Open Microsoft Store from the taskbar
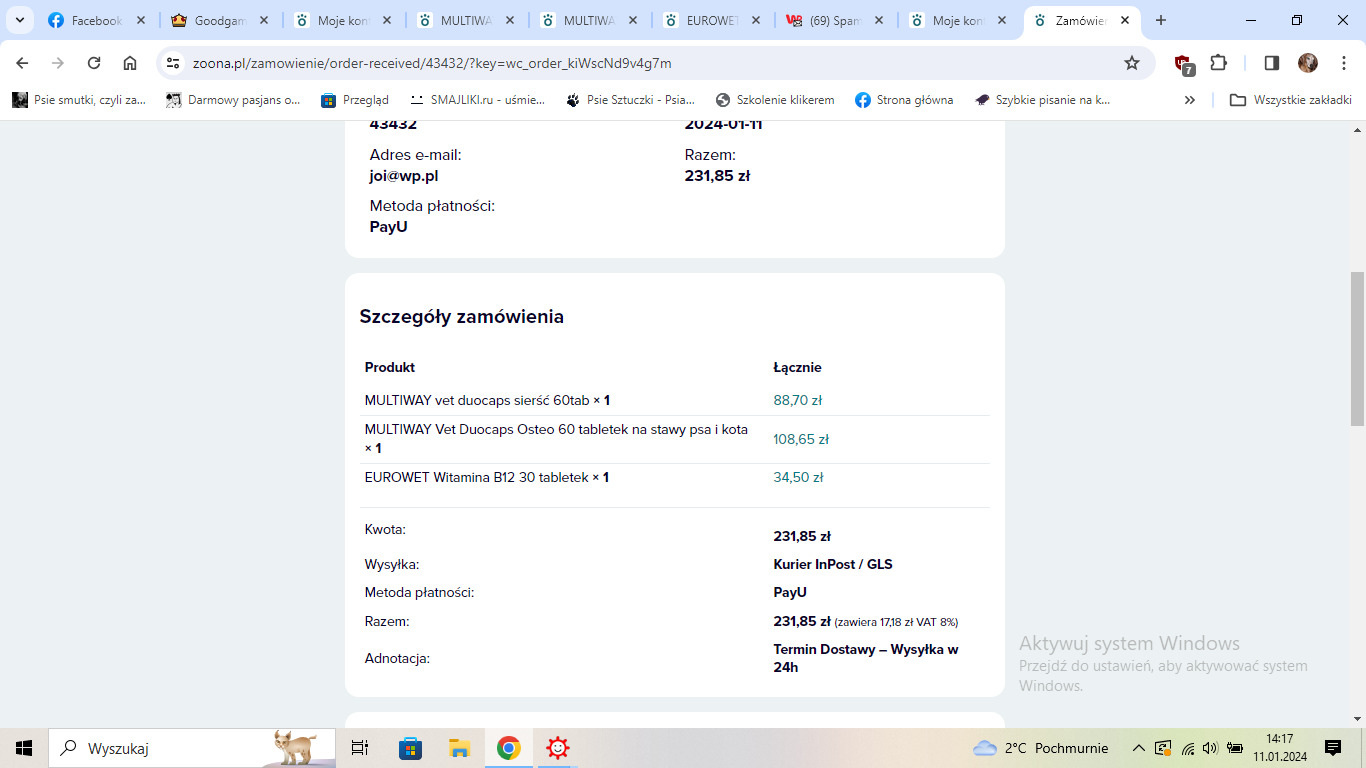The width and height of the screenshot is (1366, 768). (x=410, y=748)
